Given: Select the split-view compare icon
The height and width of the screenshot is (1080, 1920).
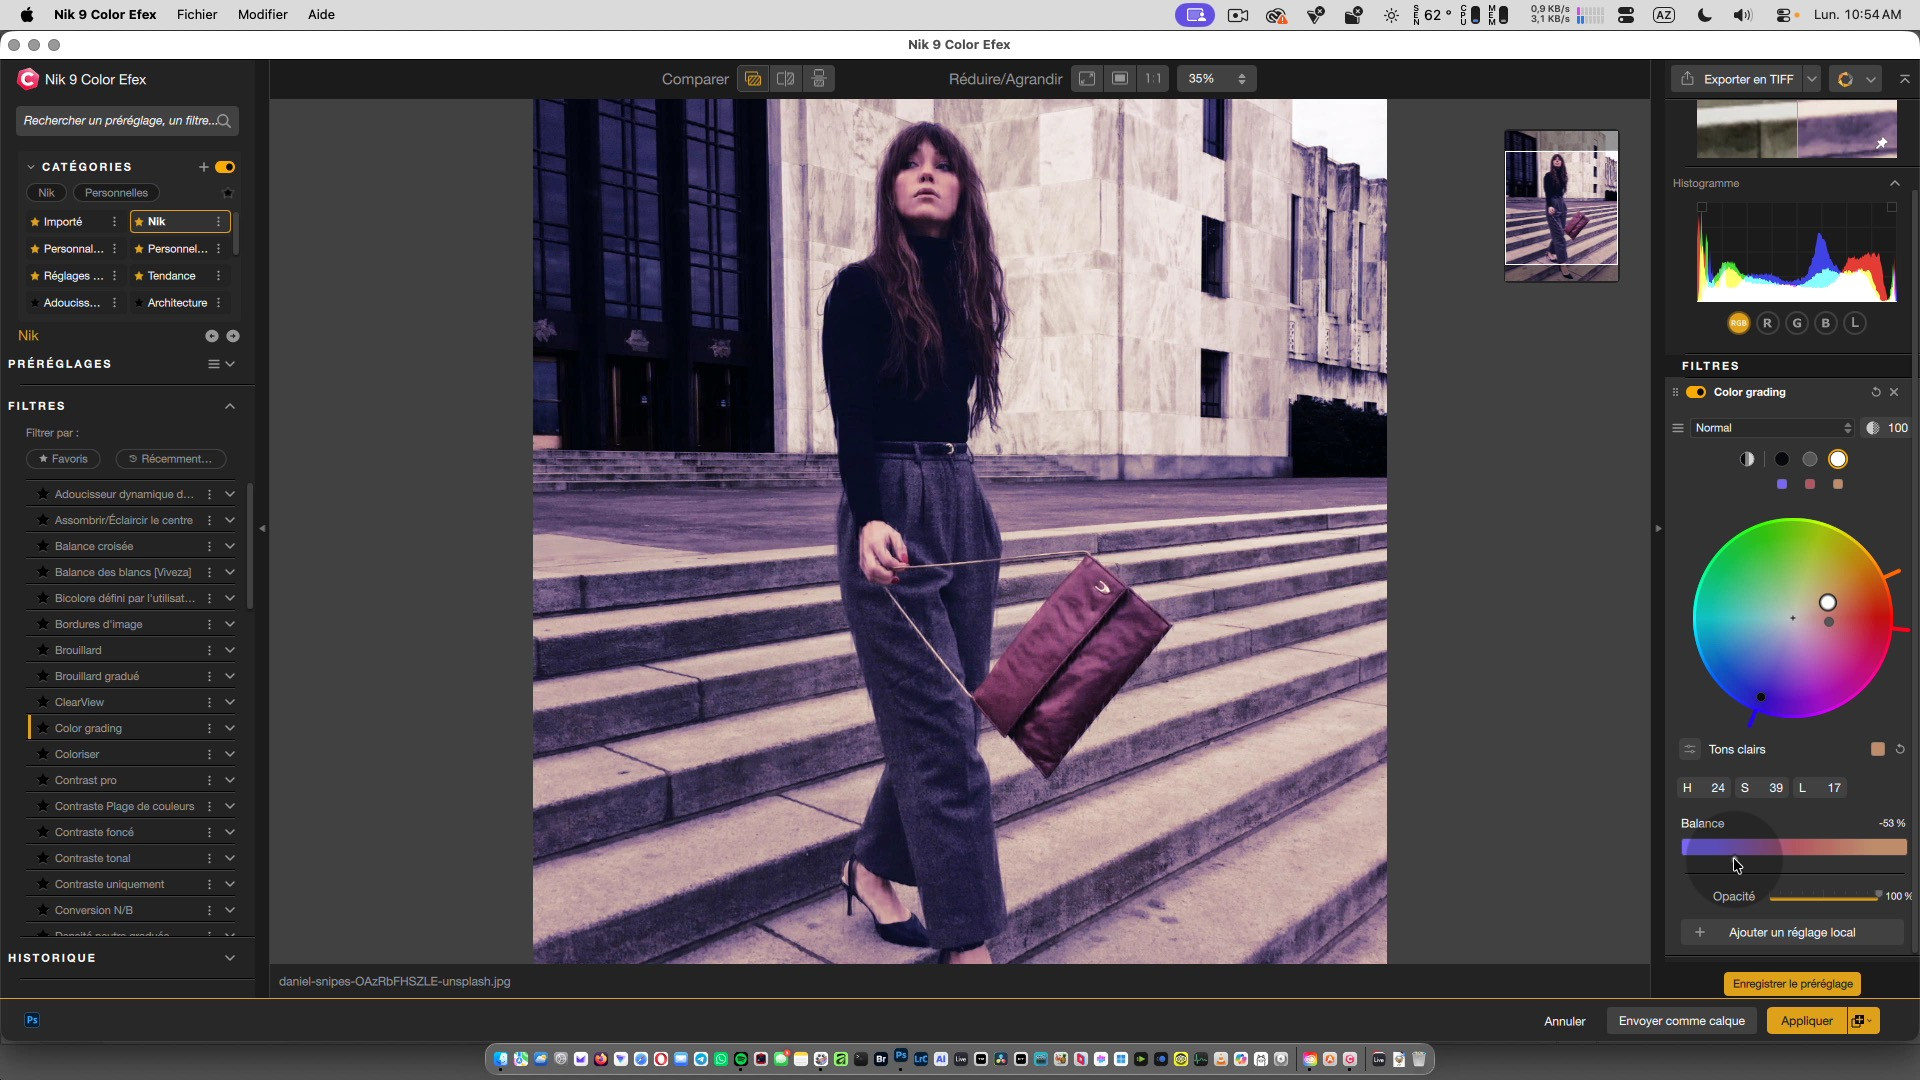Looking at the screenshot, I should point(786,79).
